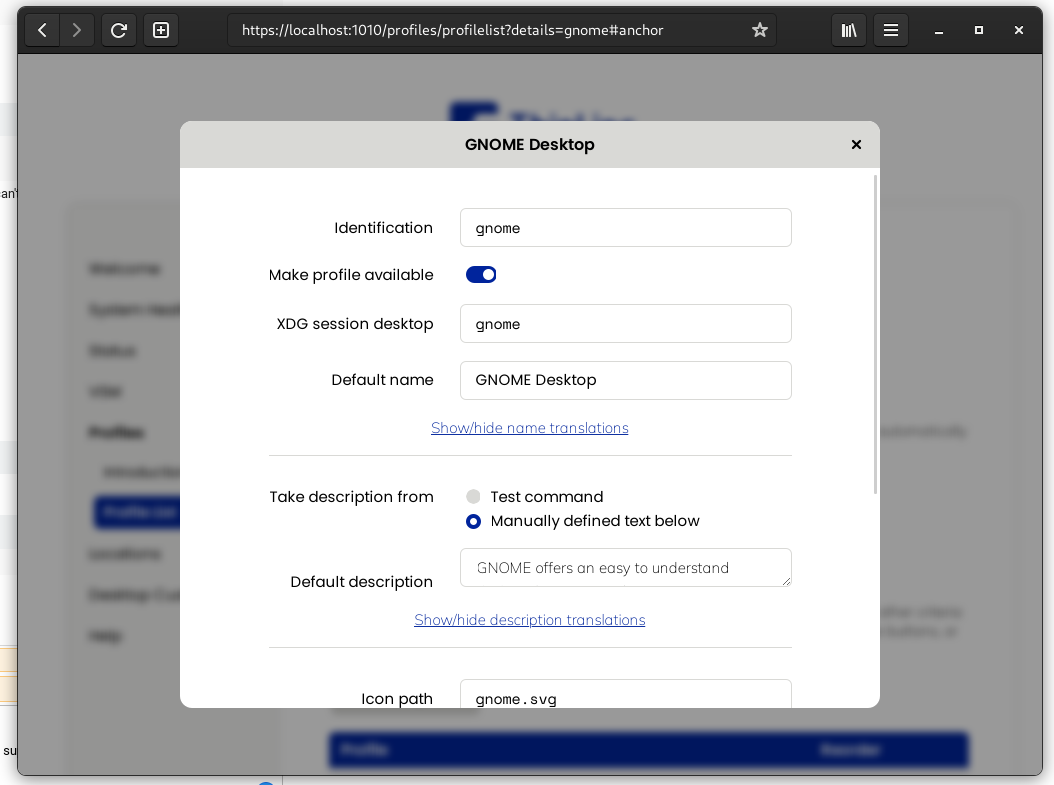This screenshot has width=1054, height=785.
Task: Click the Default name label
Action: tap(382, 380)
